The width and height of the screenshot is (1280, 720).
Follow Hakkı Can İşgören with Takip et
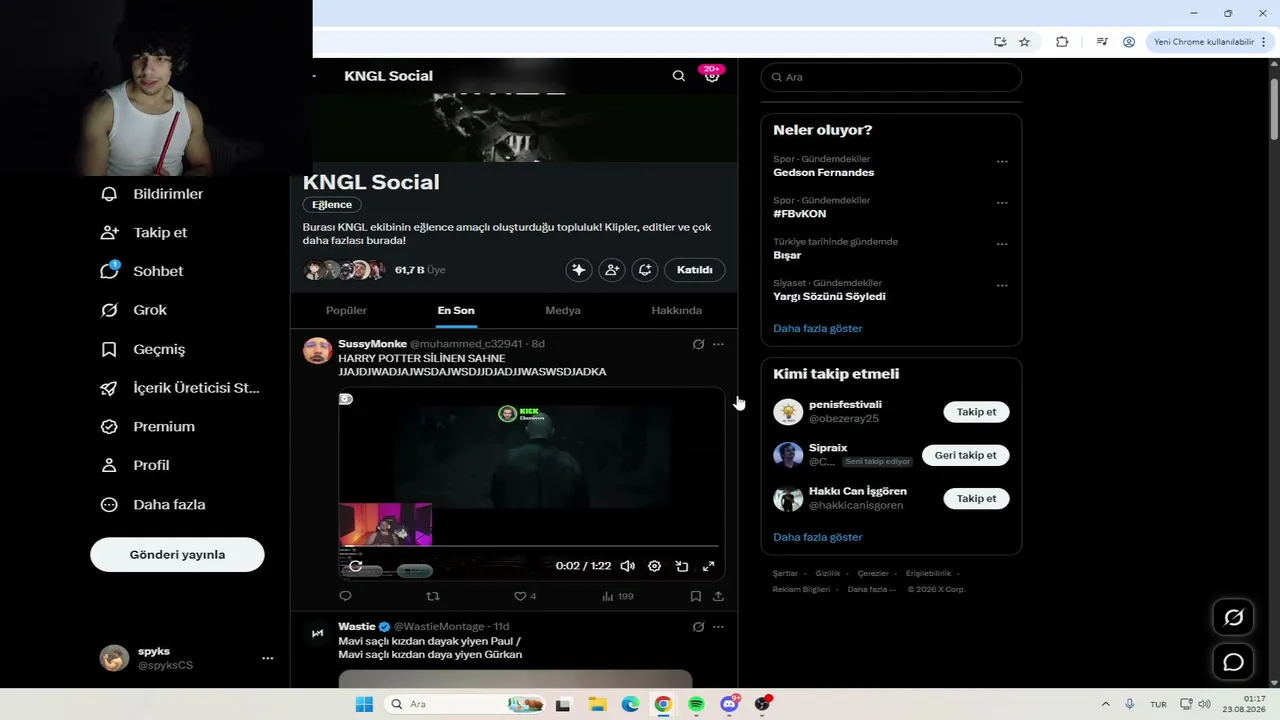[976, 499]
